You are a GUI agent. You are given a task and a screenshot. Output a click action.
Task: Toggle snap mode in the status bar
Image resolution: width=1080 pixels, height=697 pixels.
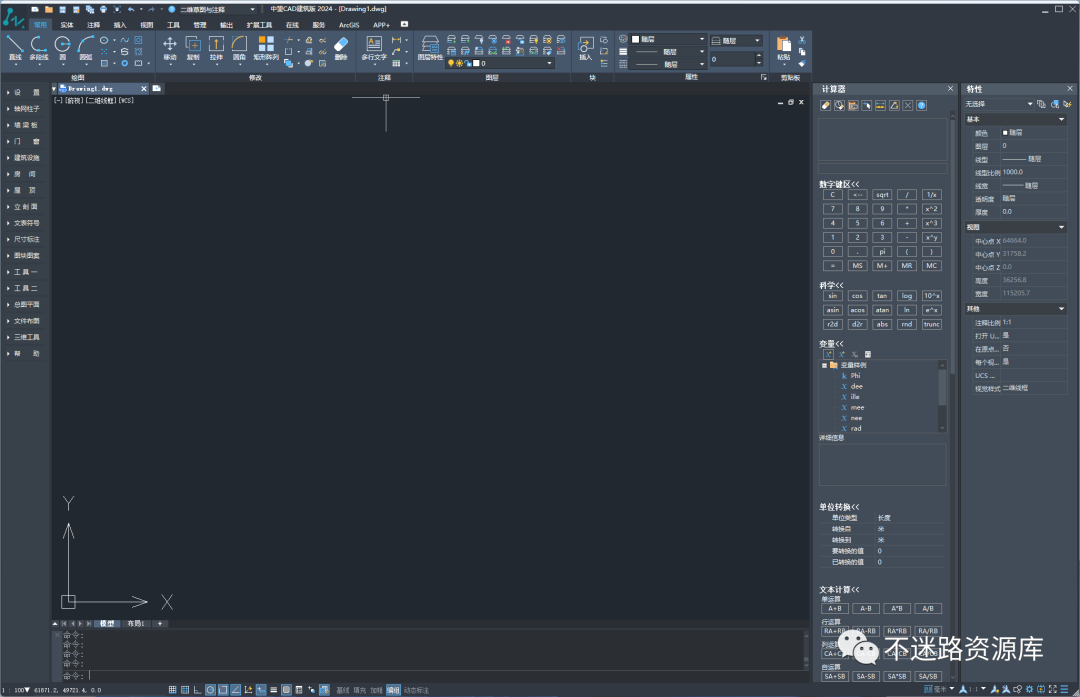pyautogui.click(x=172, y=689)
